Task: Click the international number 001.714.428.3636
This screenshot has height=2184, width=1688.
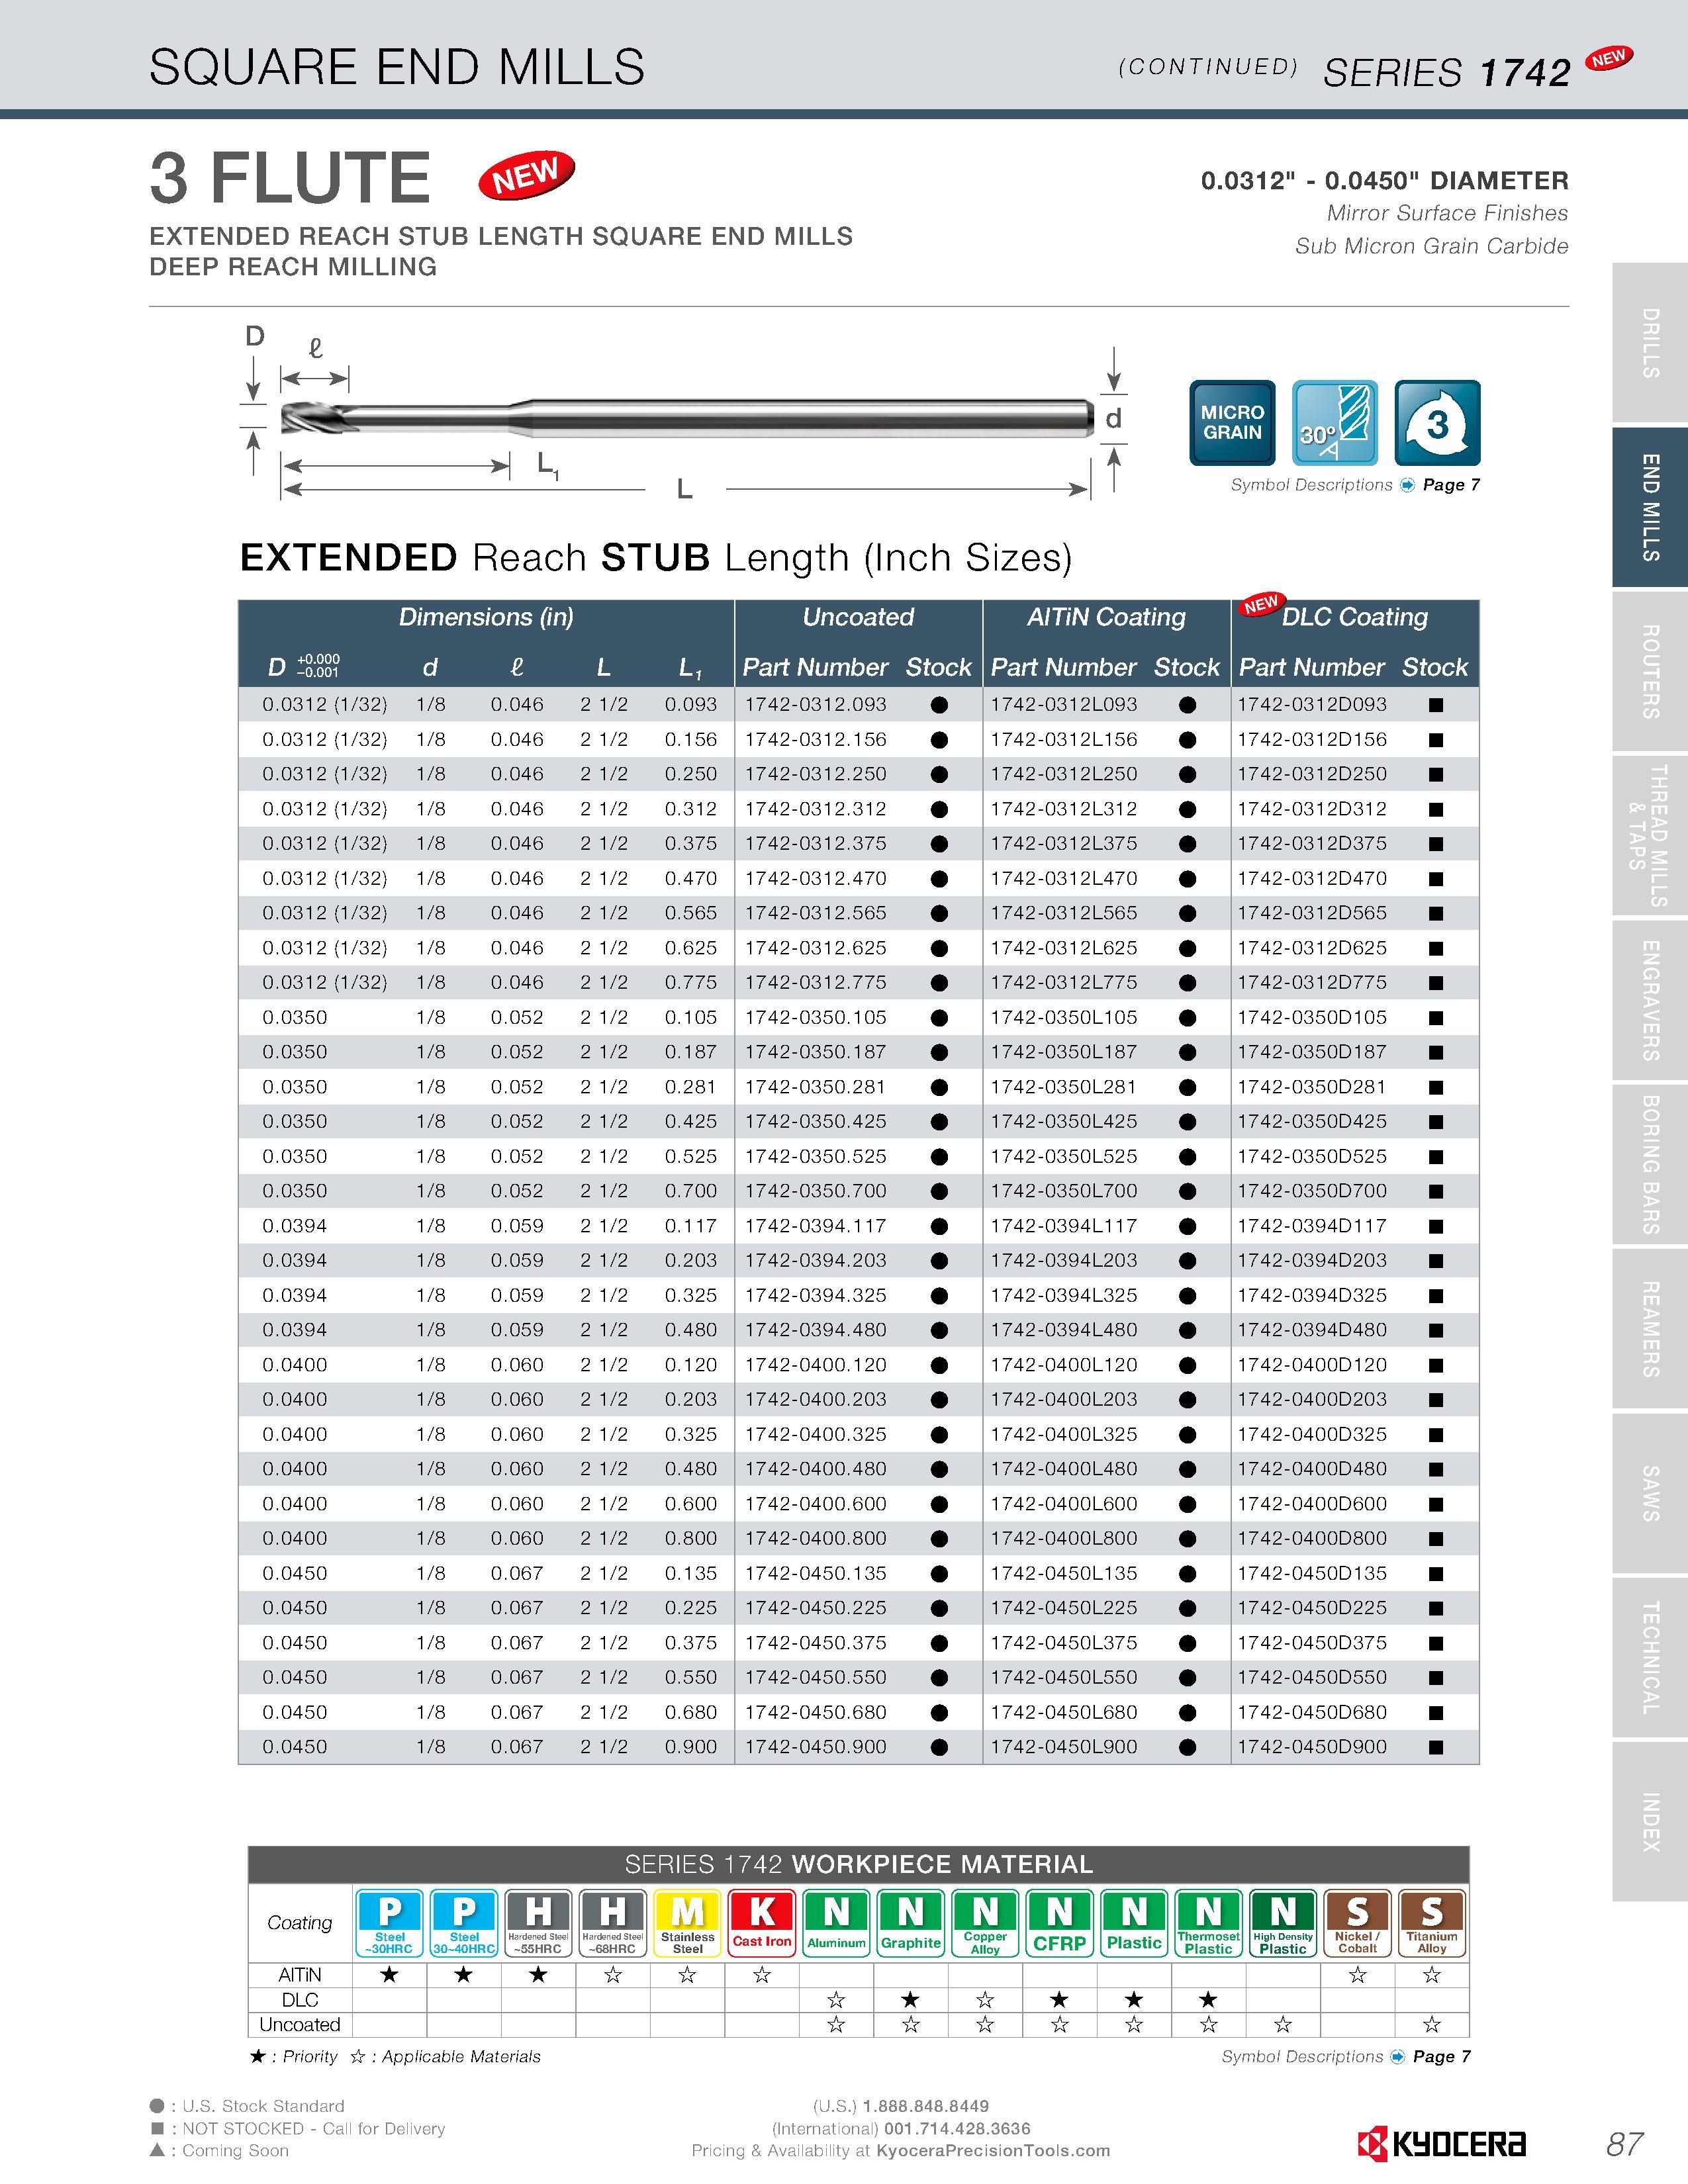Action: [x=958, y=2128]
